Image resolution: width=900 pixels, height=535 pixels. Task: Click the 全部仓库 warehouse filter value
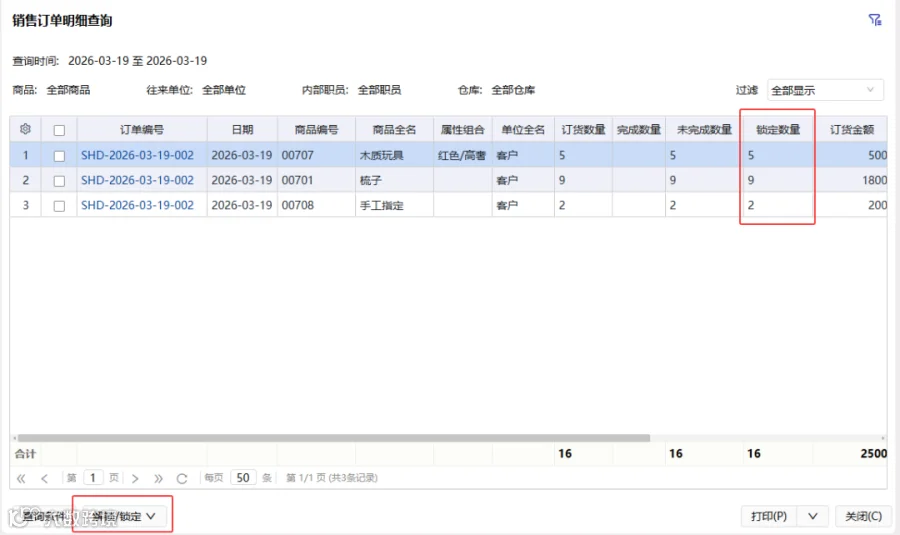[x=513, y=90]
